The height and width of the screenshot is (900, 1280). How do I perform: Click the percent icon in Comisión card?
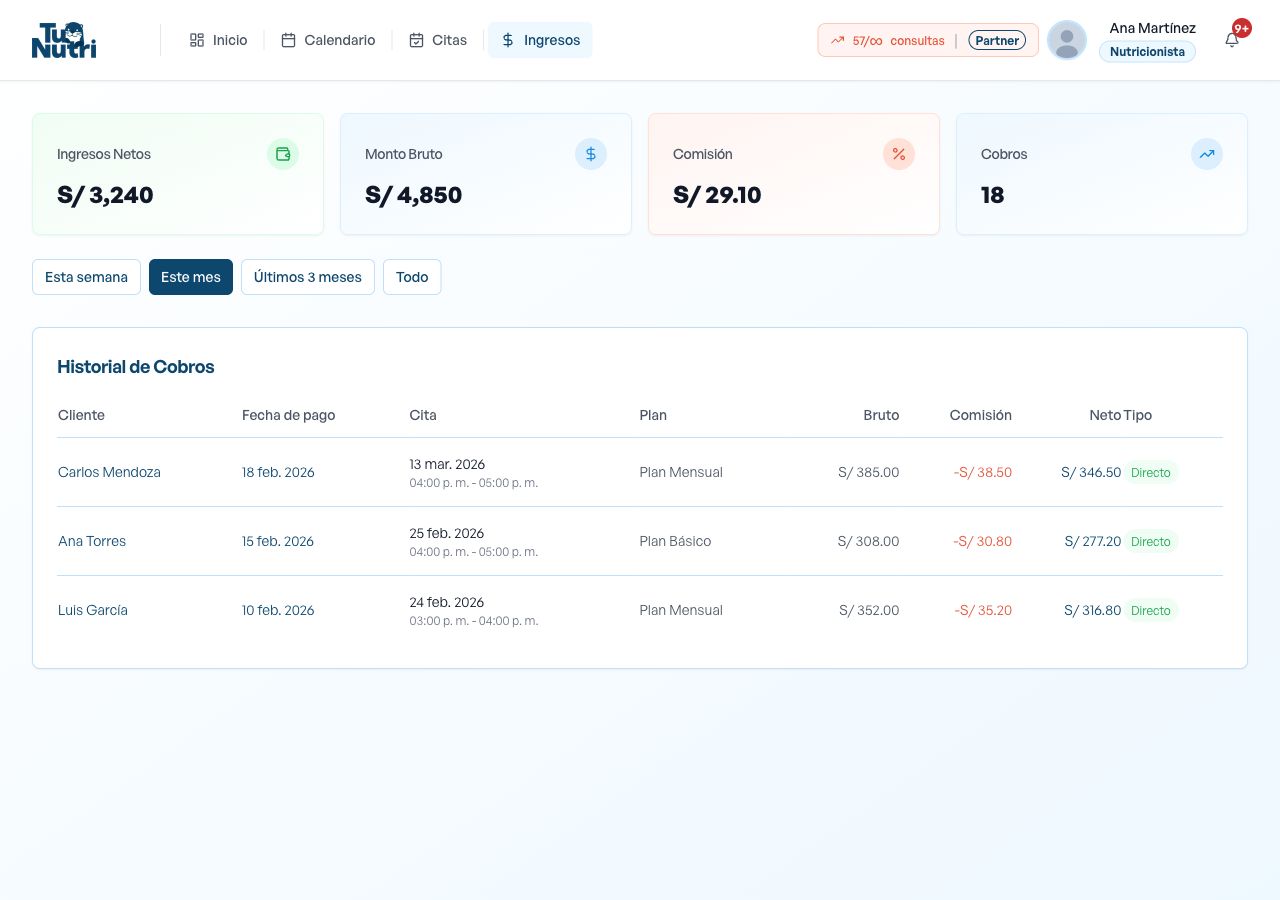pyautogui.click(x=899, y=154)
